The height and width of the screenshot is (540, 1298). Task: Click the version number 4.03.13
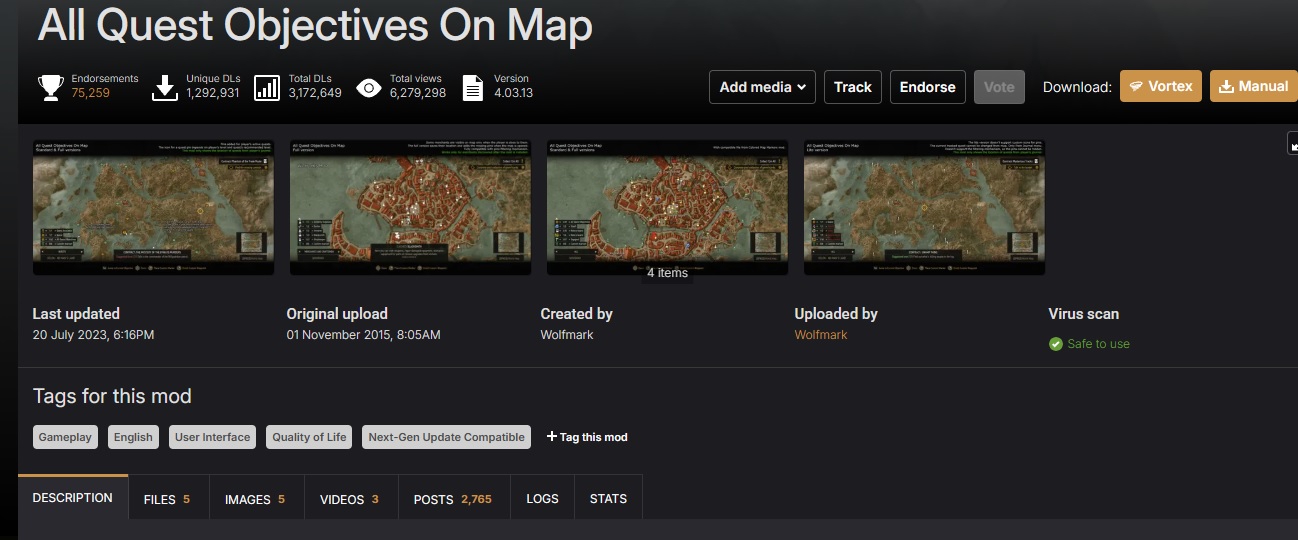(x=513, y=93)
